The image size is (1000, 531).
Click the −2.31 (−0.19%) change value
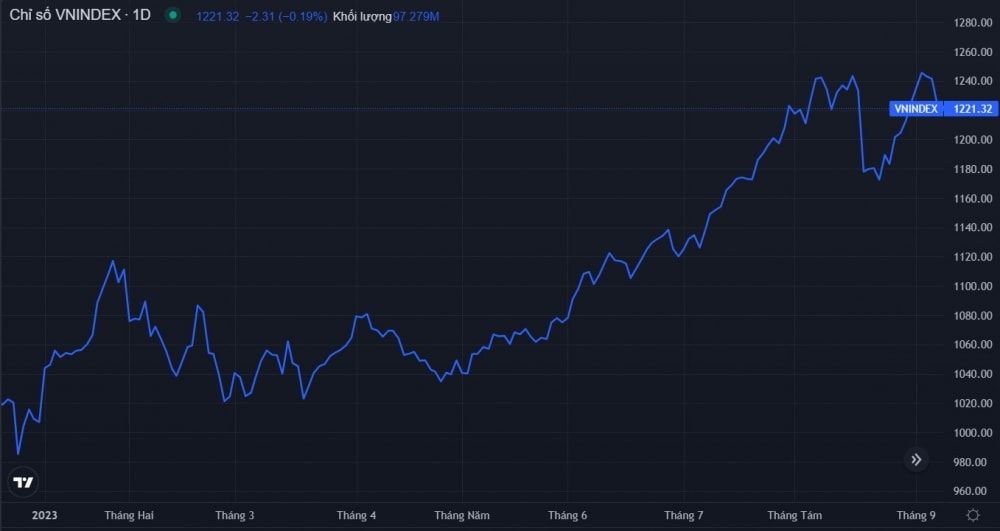286,17
